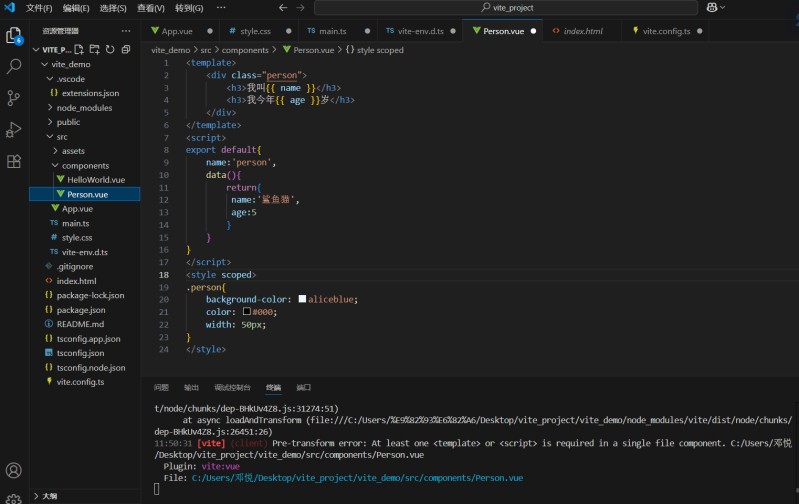Switch to Debug Console panel tab

pos(232,387)
